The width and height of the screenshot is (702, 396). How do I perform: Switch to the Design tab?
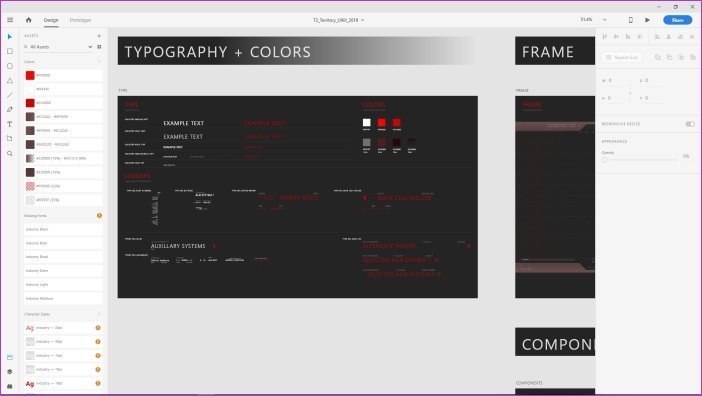[51, 20]
